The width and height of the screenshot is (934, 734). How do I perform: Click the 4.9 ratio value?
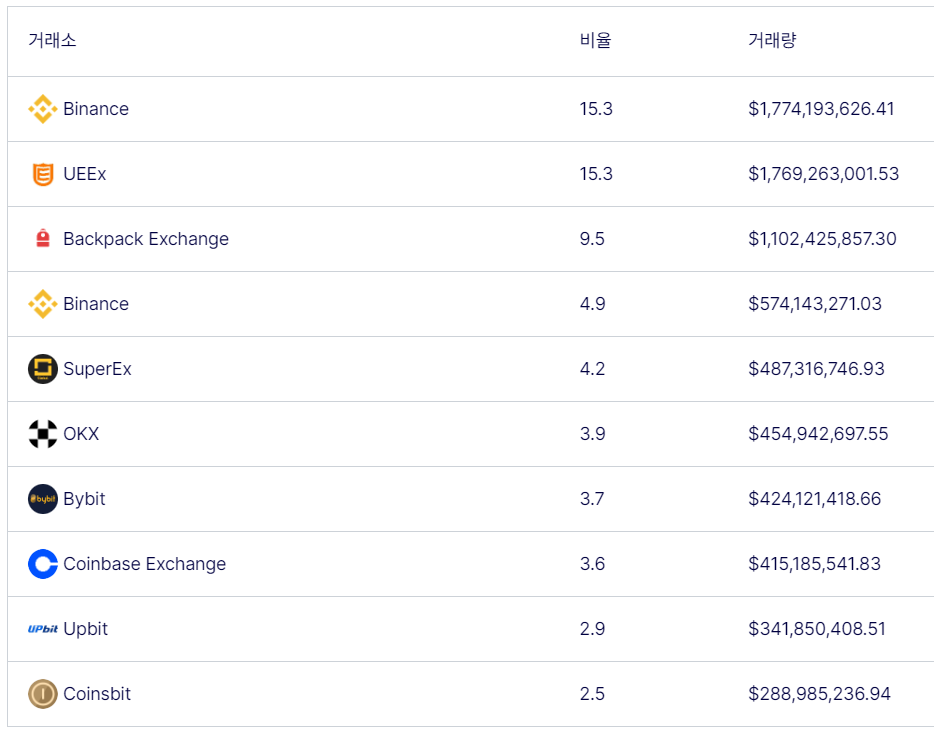593,304
